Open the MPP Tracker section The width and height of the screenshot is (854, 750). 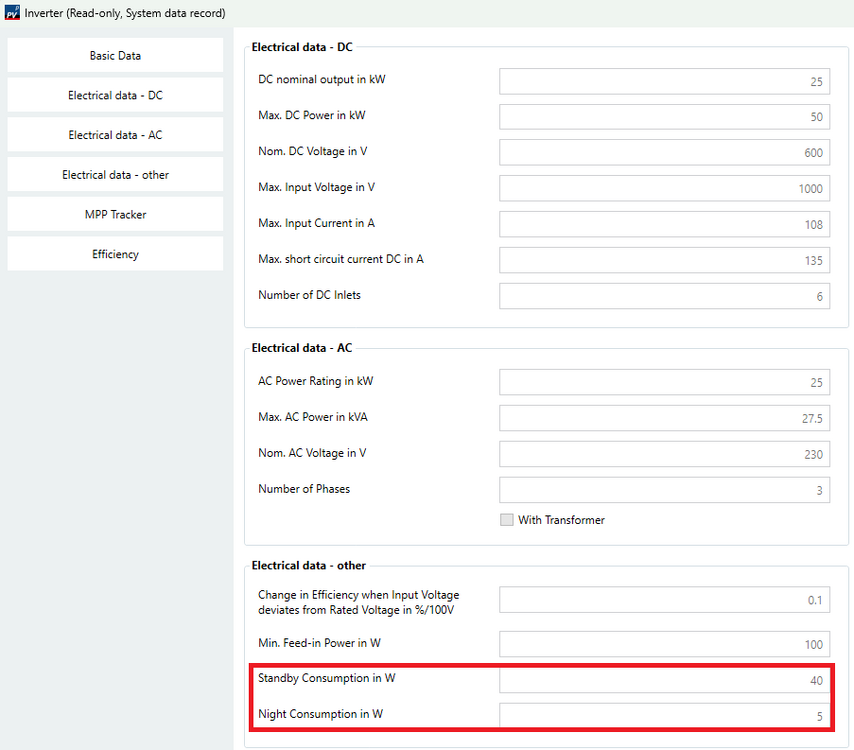coord(115,214)
